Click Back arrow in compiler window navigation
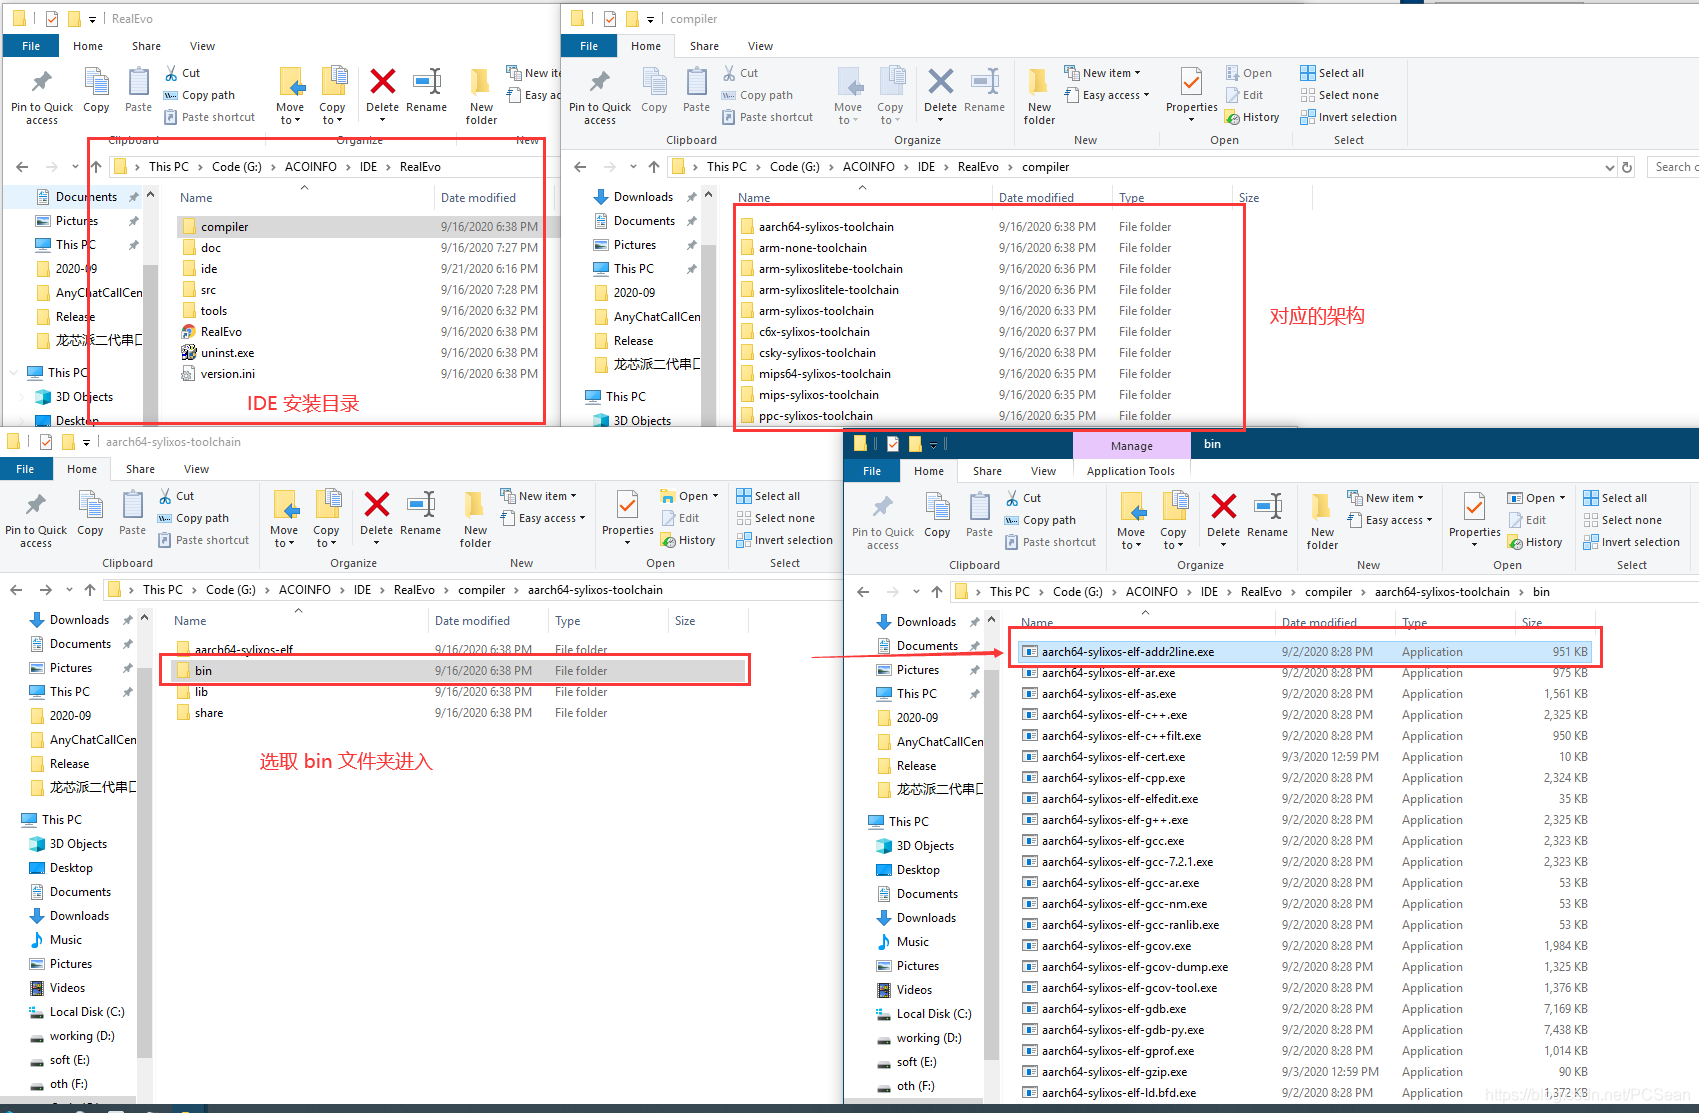Viewport: 1699px width, 1113px height. click(x=581, y=167)
